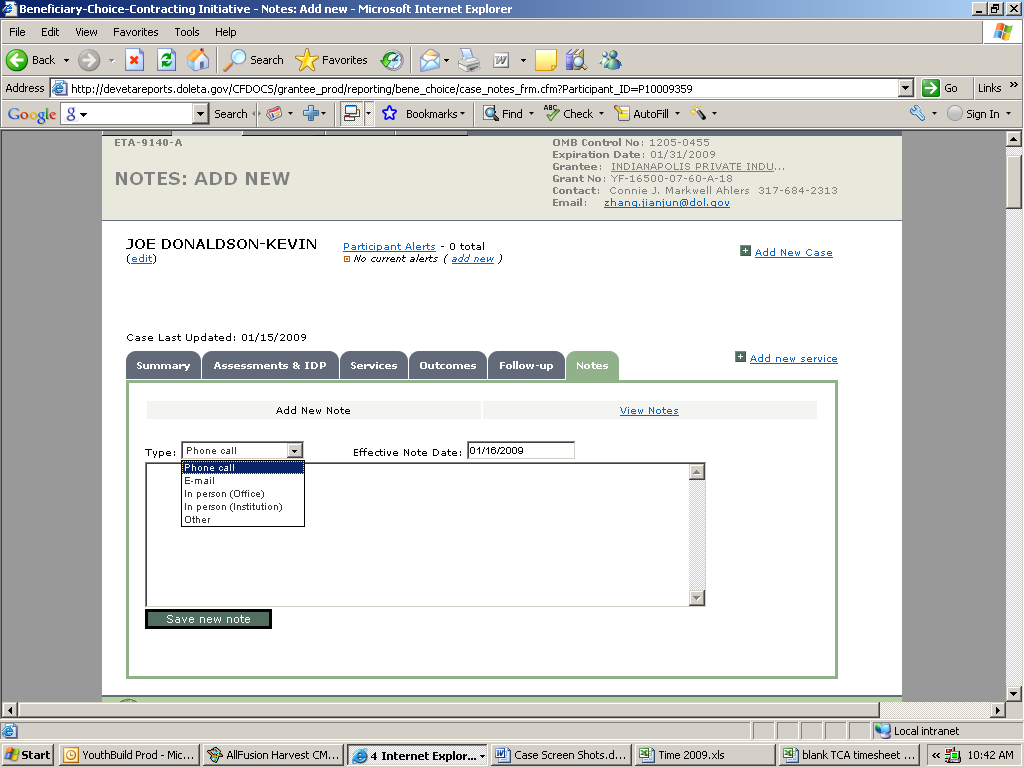Viewport: 1024px width, 768px height.
Task: Click Google toolbar AutoFill icon
Action: (x=622, y=114)
